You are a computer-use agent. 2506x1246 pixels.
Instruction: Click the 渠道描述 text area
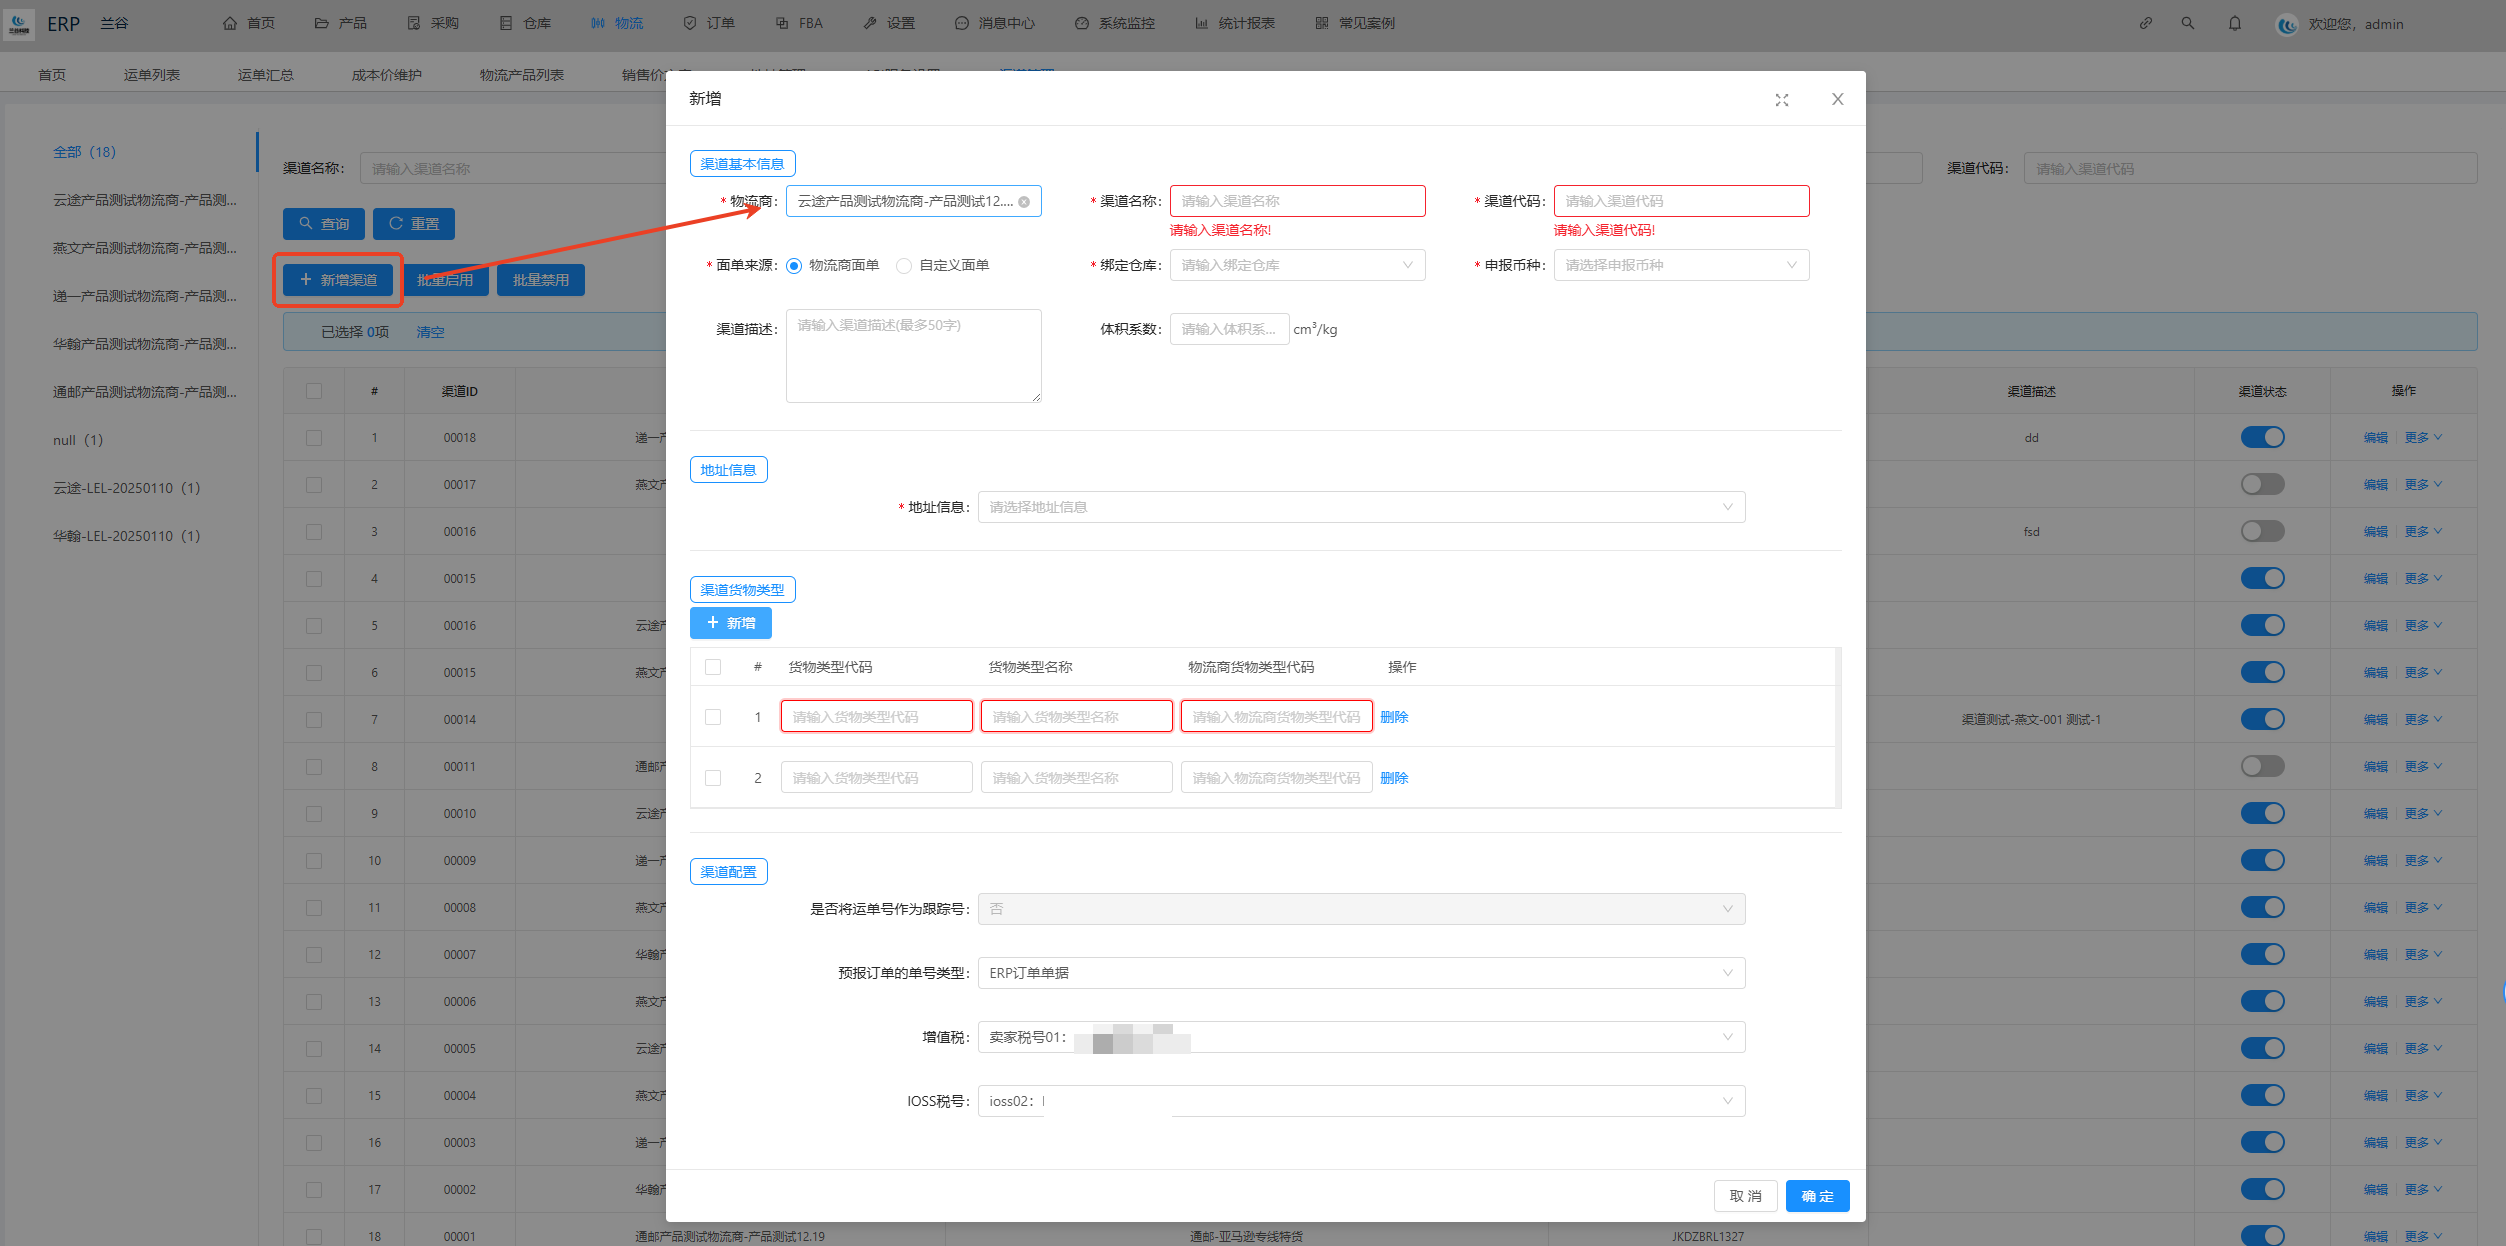(913, 356)
